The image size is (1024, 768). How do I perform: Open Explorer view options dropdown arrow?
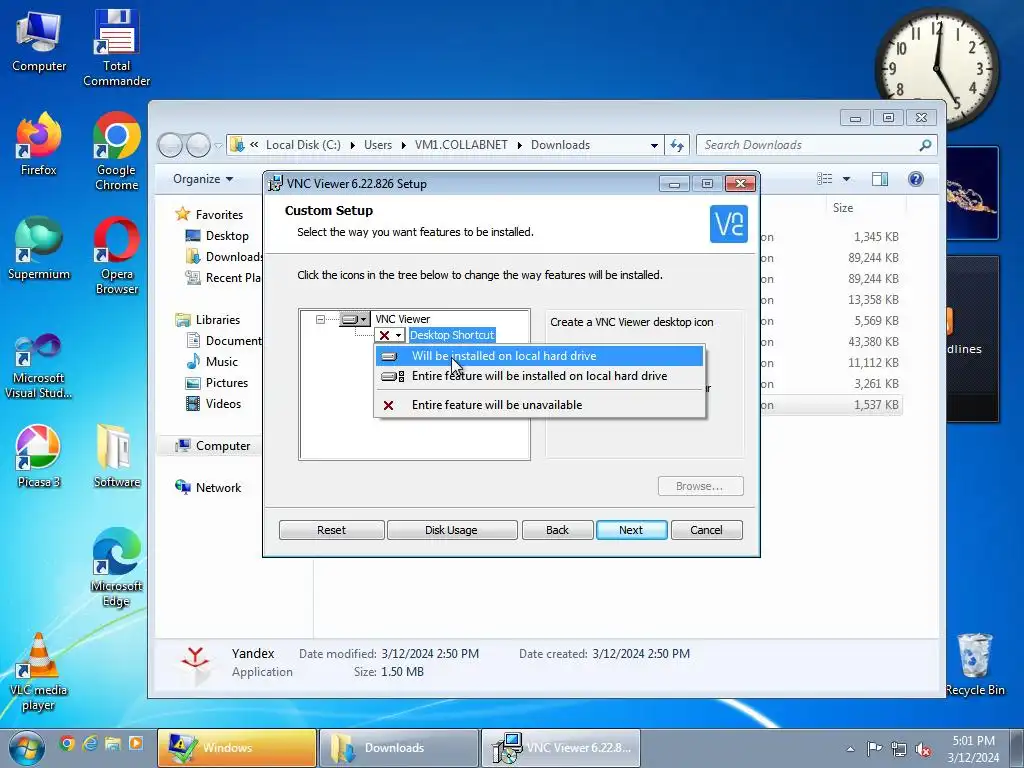846,179
